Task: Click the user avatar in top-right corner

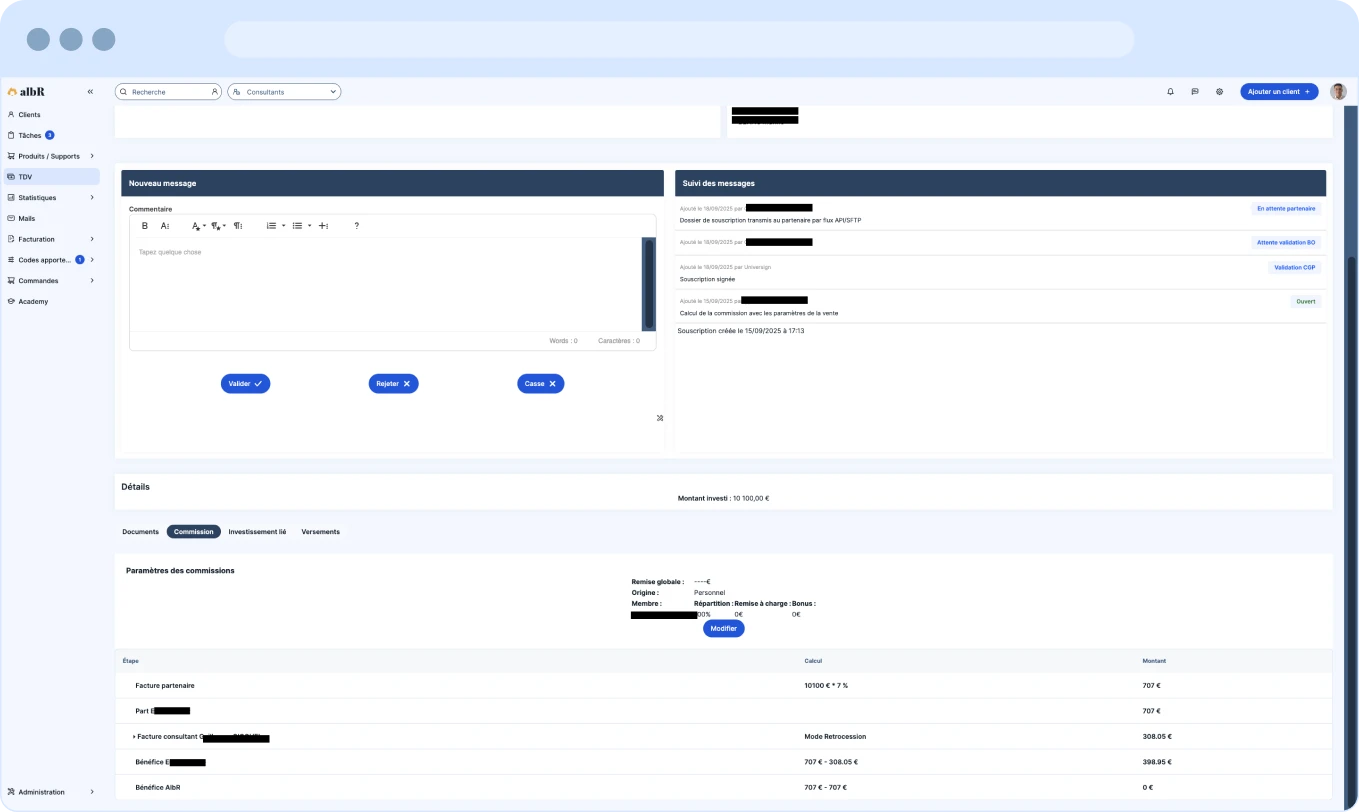Action: (1338, 92)
